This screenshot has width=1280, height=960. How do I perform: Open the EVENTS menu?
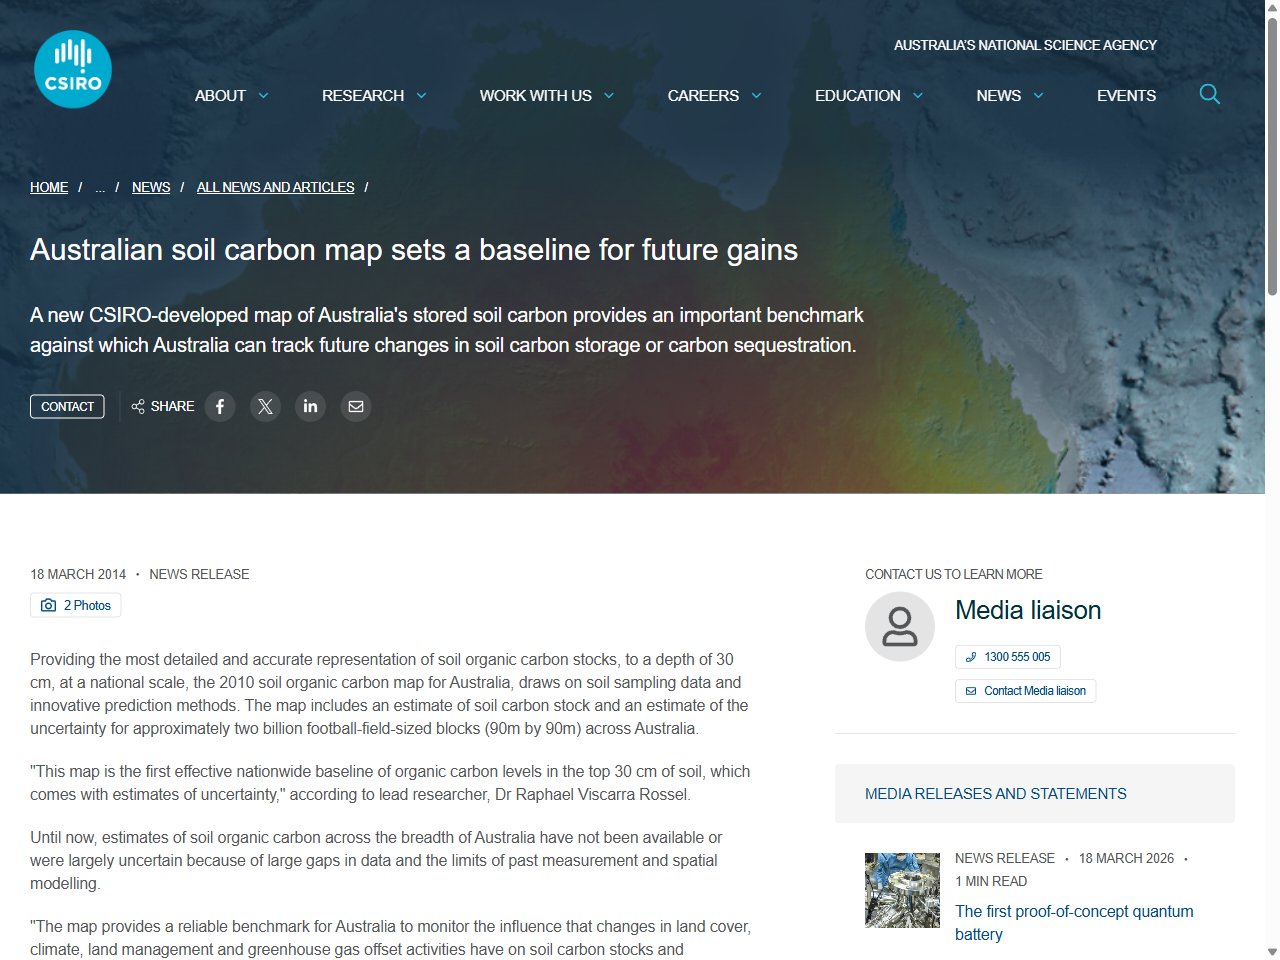click(x=1126, y=95)
